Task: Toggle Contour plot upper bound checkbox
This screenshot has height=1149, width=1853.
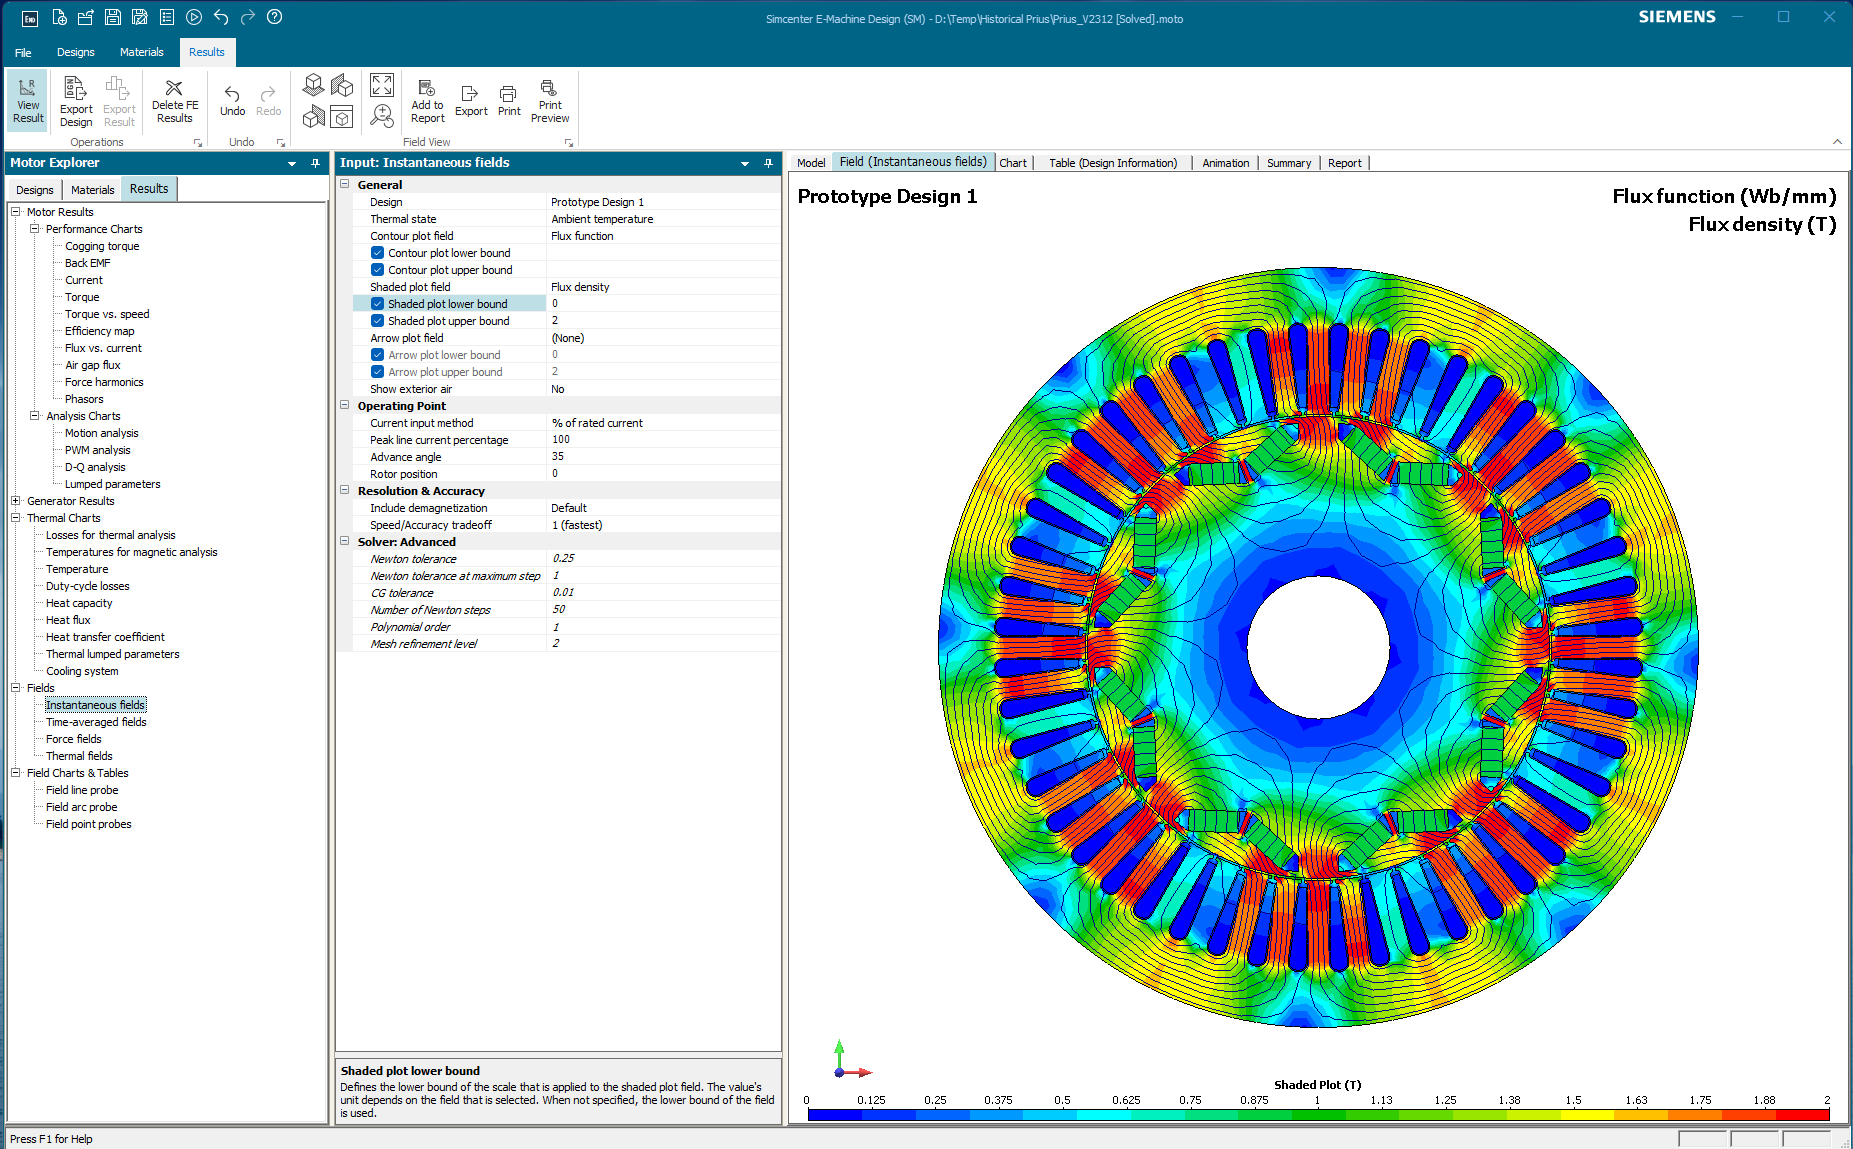Action: click(377, 270)
